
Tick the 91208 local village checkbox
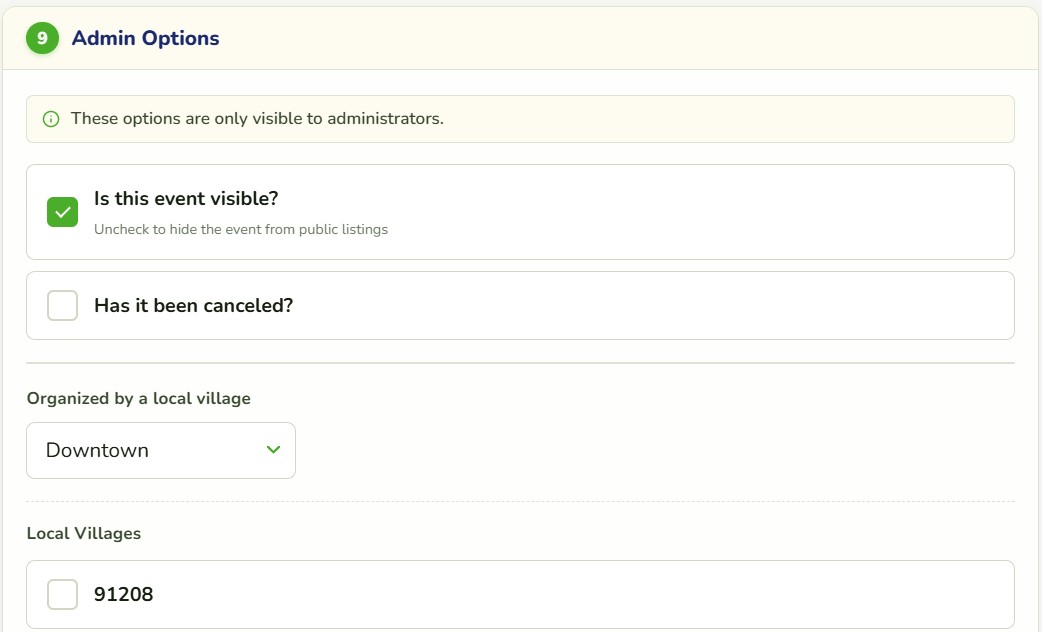click(62, 594)
